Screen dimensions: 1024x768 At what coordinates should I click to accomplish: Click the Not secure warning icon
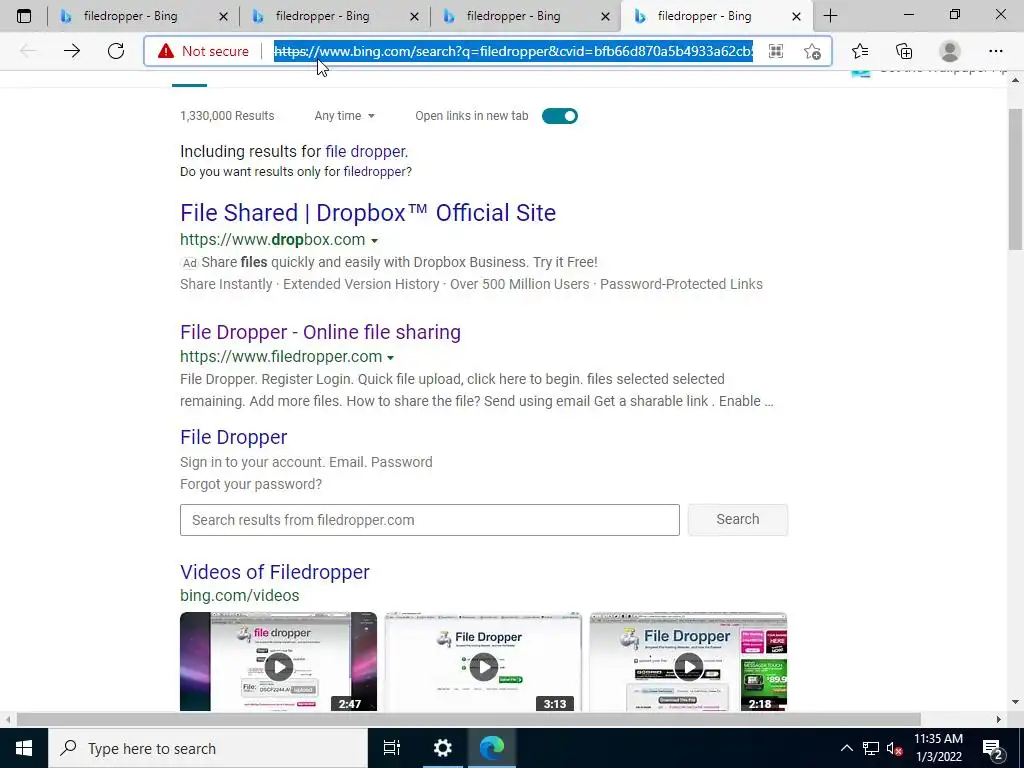tap(166, 51)
